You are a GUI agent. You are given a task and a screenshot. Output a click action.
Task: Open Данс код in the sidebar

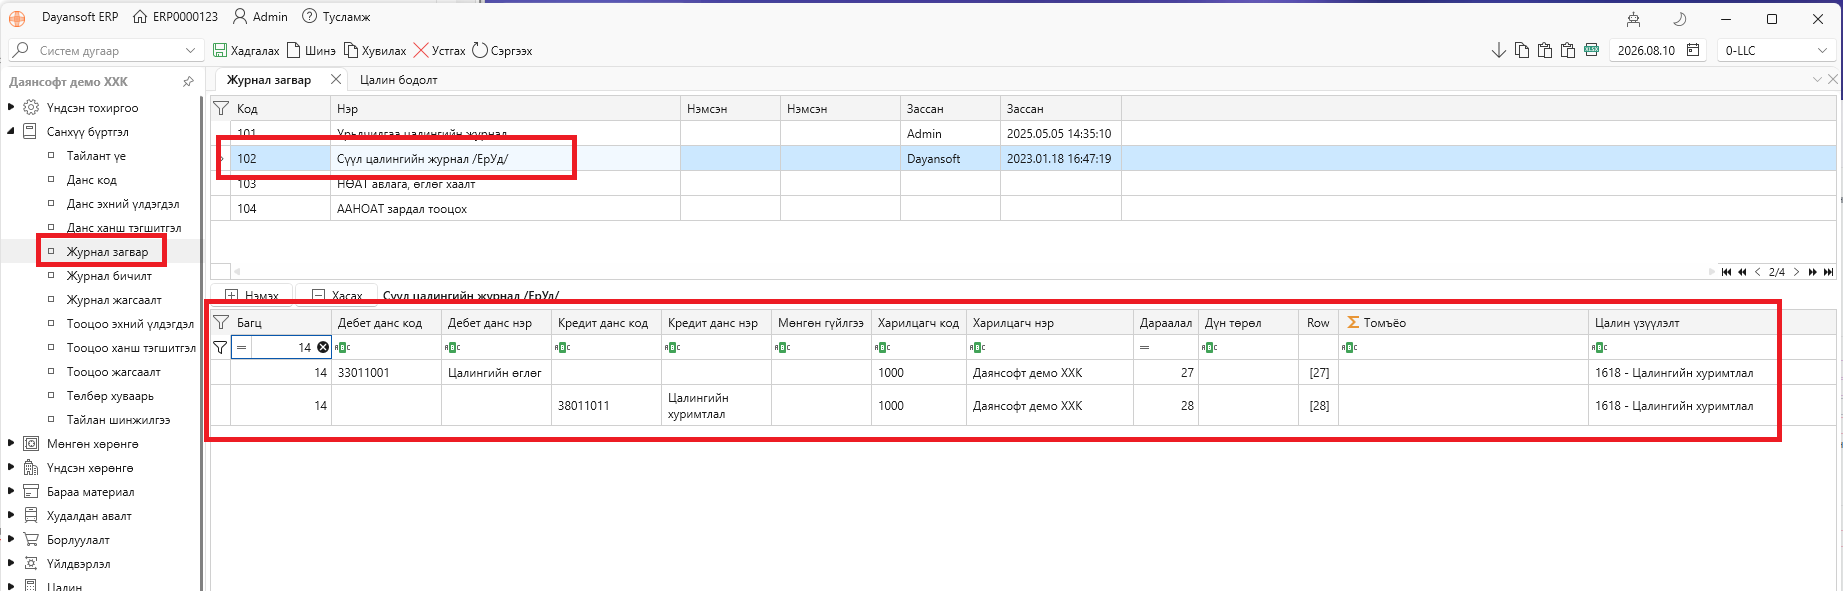[x=92, y=180]
